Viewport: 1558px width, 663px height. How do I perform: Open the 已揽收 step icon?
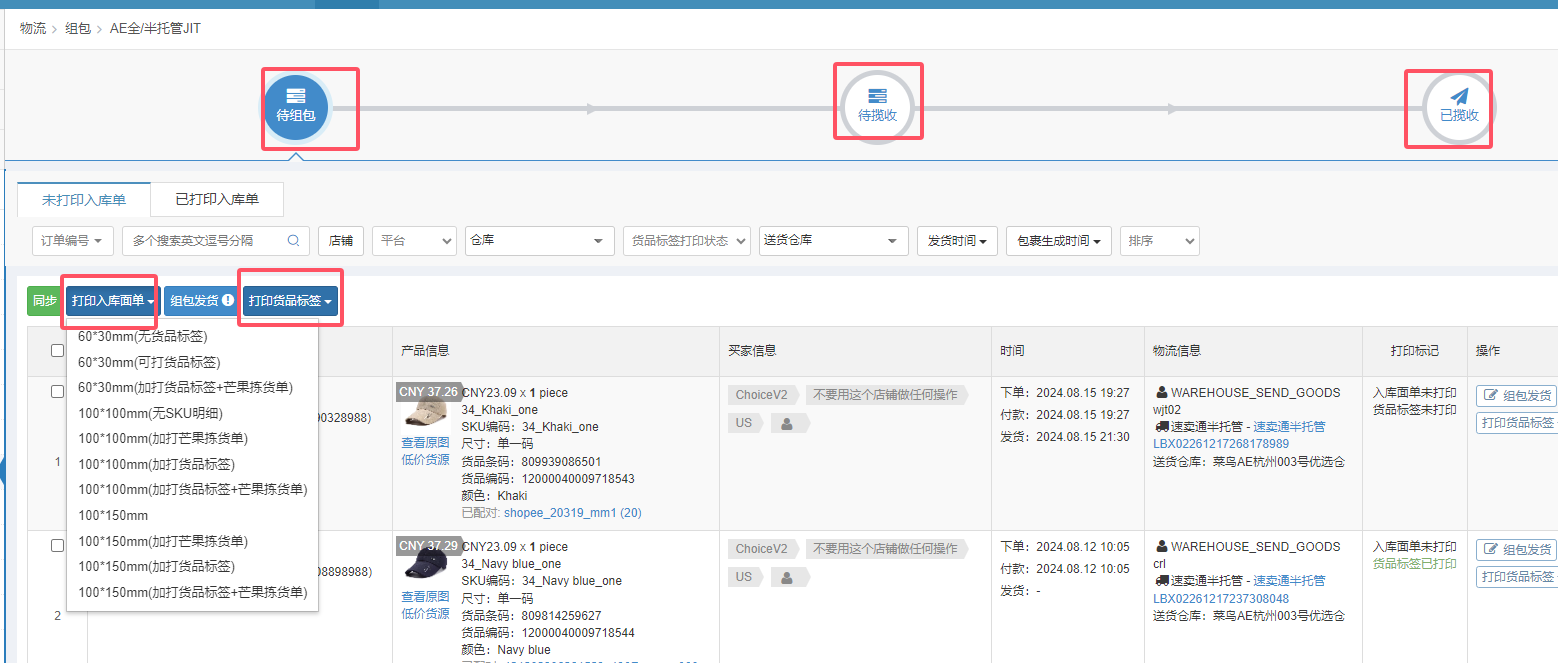(x=1459, y=107)
